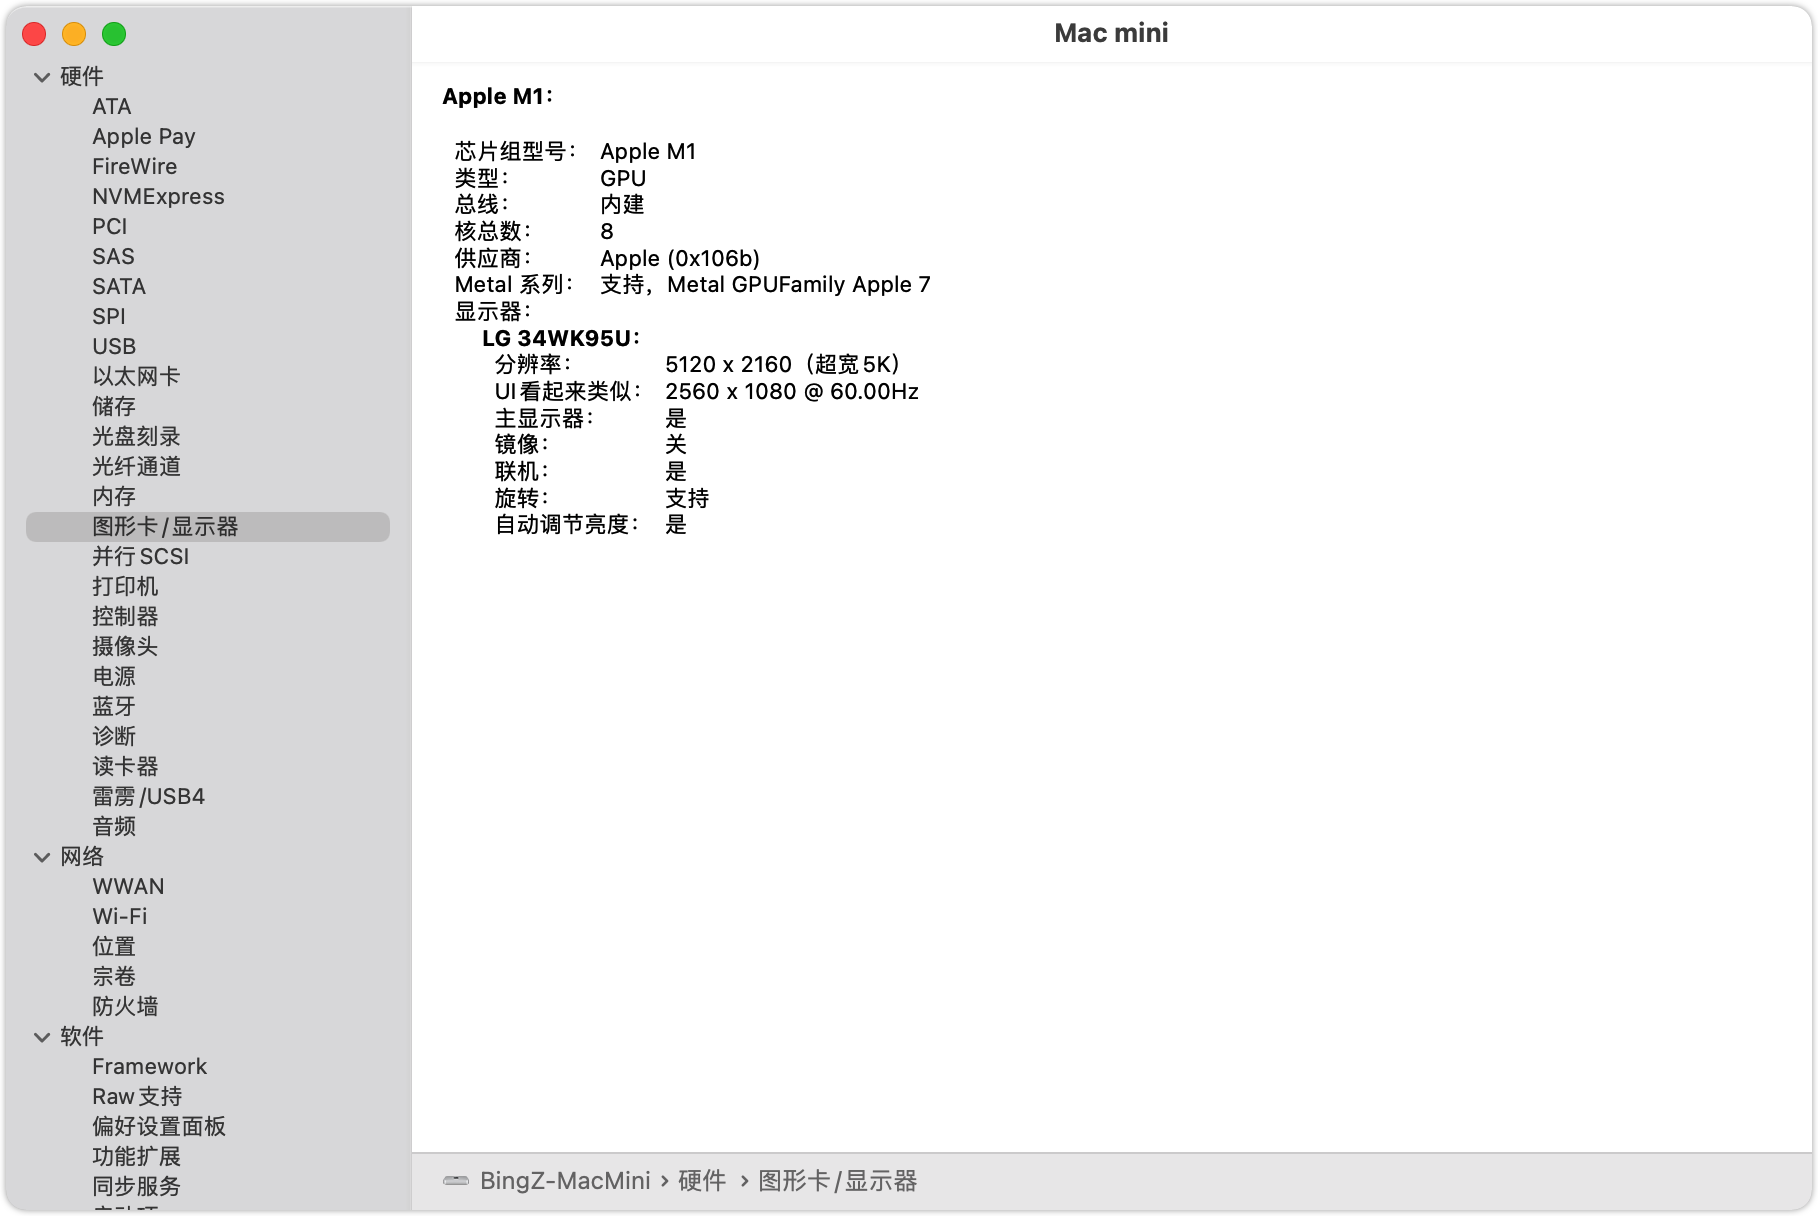1818x1216 pixels.
Task: Click BingZ-MacMini in the path bar
Action: (565, 1181)
